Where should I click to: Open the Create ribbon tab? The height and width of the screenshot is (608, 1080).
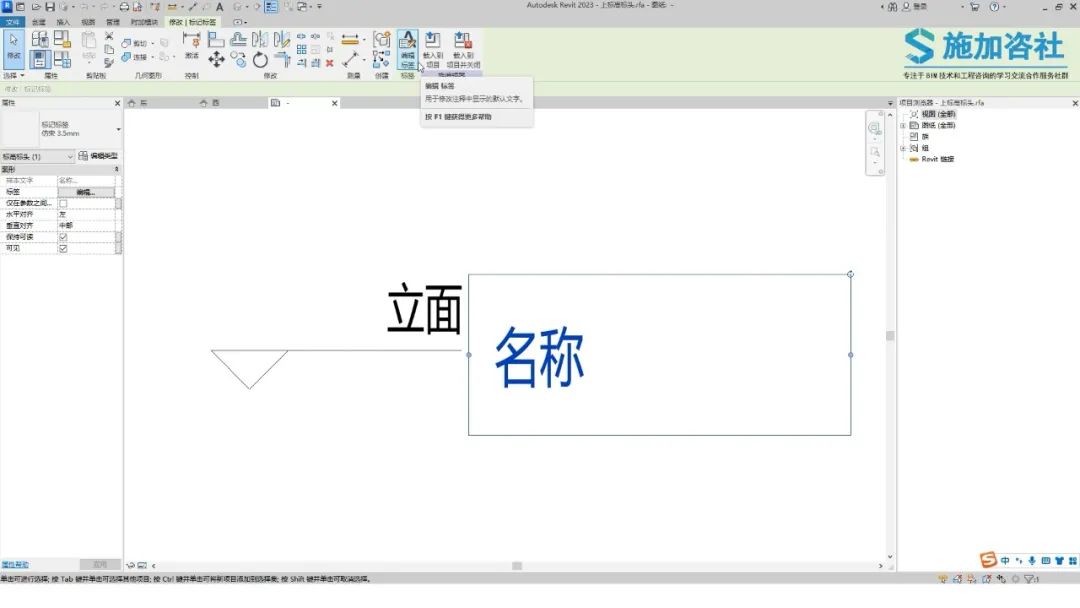[x=39, y=22]
